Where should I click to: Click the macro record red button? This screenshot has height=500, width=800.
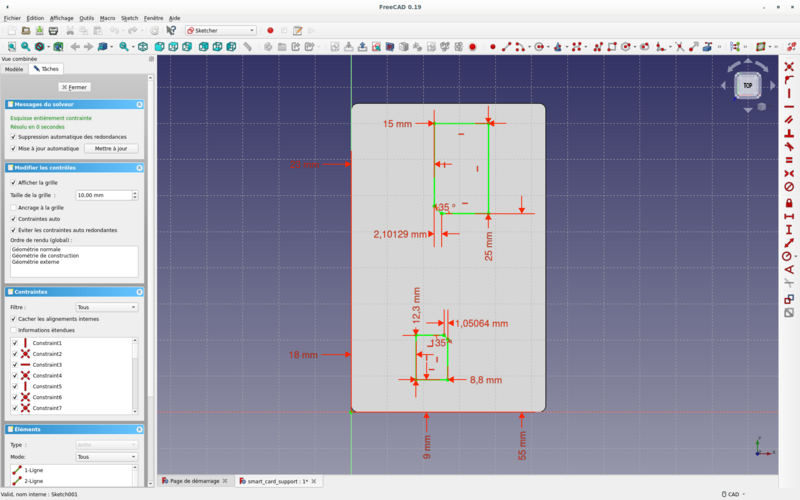point(270,31)
